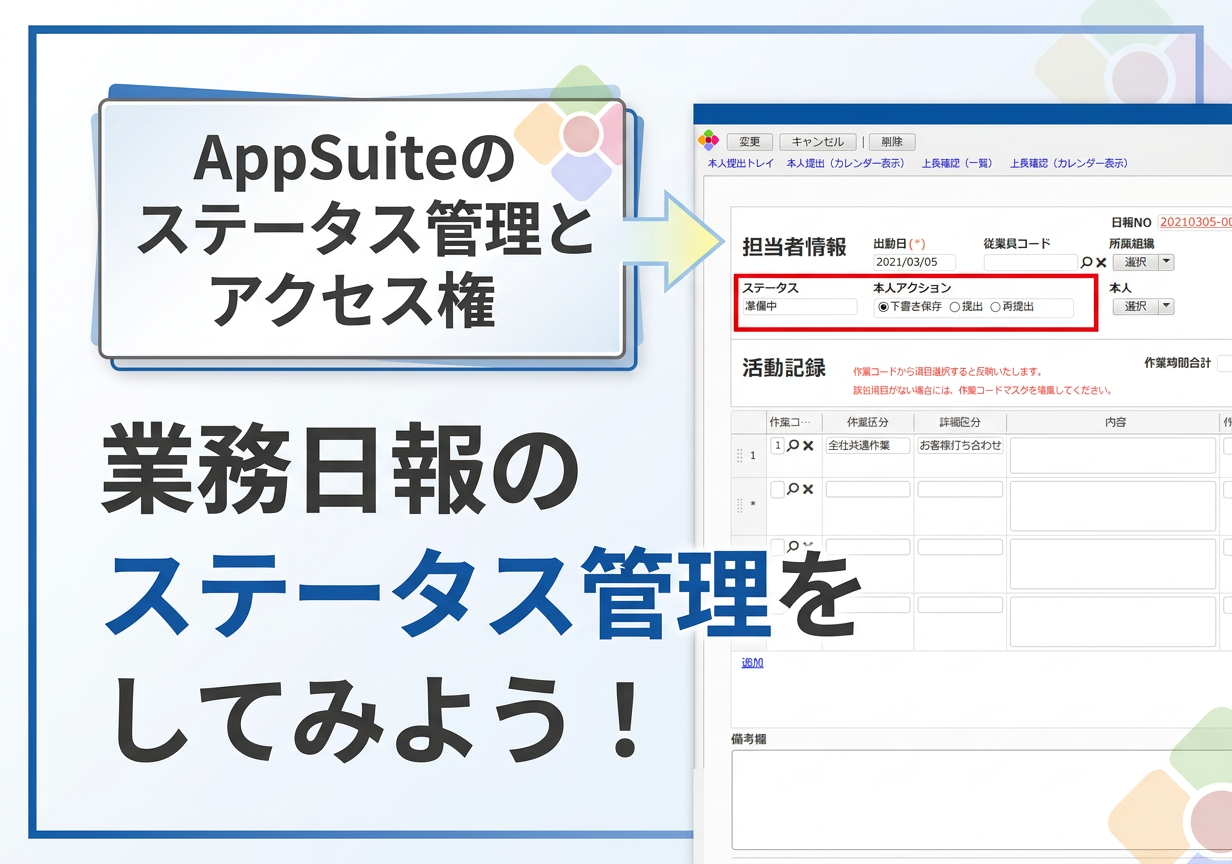Click the キャンセル button
This screenshot has height=864, width=1232.
tap(817, 142)
